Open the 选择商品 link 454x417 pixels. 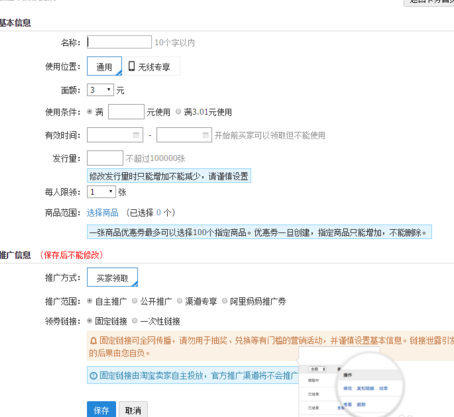tap(103, 213)
